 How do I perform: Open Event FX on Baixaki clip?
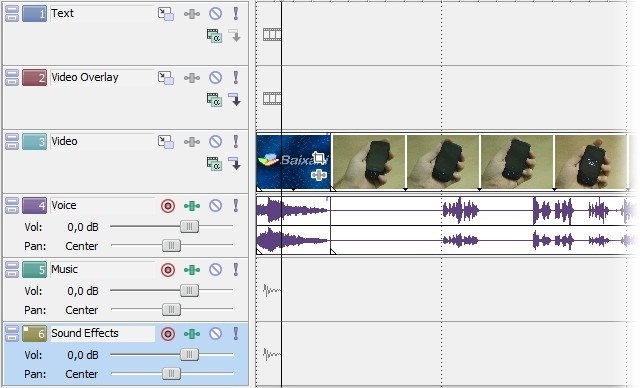coord(319,175)
